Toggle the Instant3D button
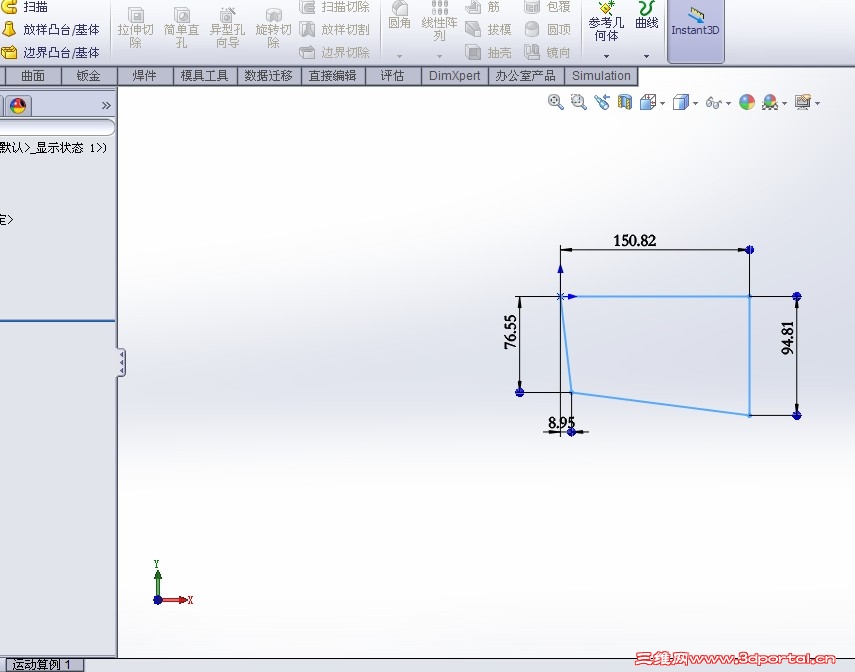 [695, 31]
